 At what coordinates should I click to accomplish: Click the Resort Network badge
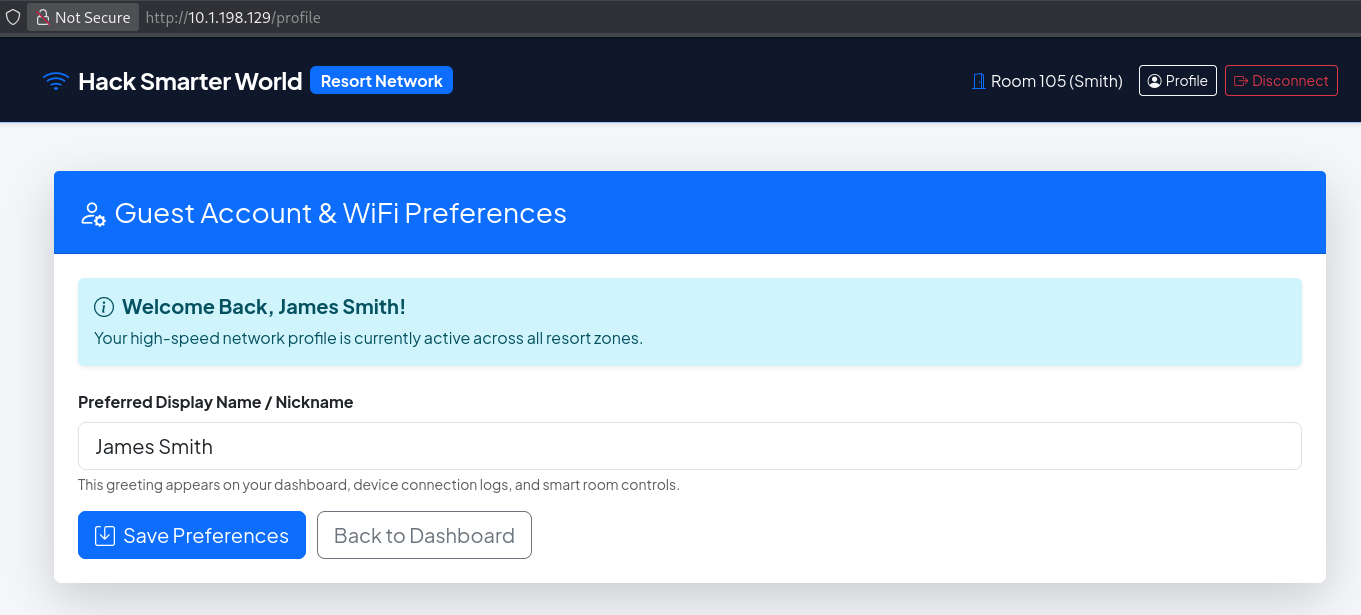[381, 81]
